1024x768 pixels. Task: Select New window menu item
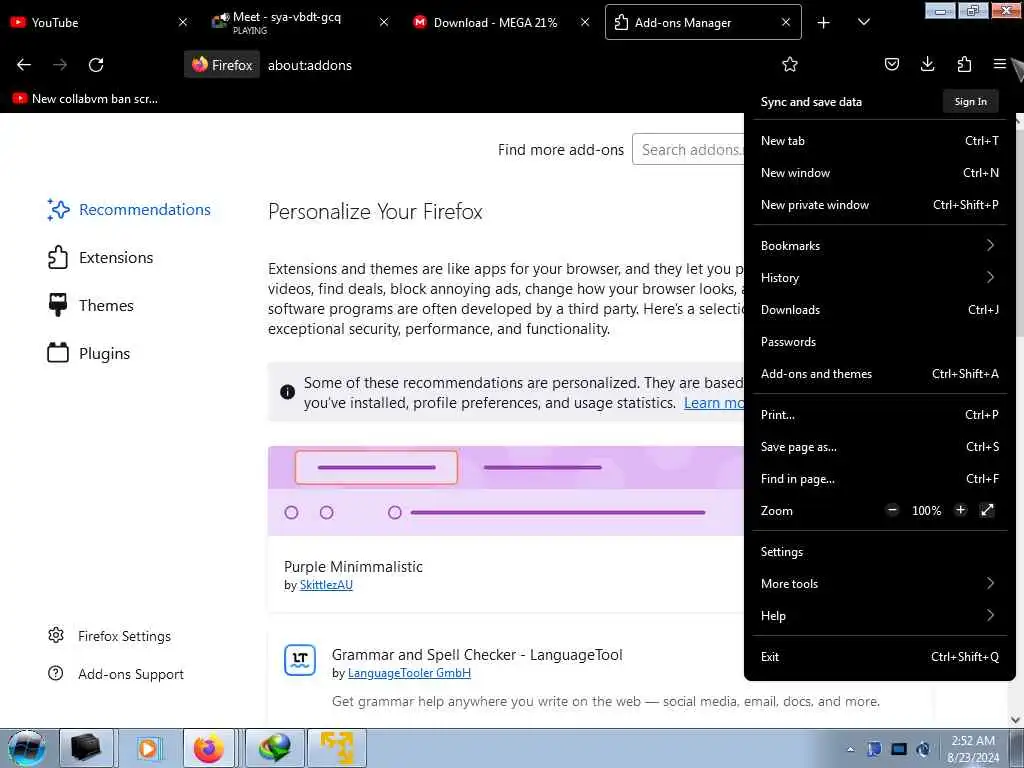point(880,172)
